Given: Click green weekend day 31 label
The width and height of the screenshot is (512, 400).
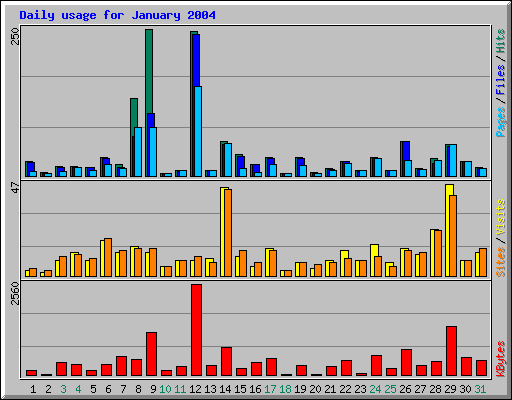Looking at the screenshot, I should click(x=480, y=389).
